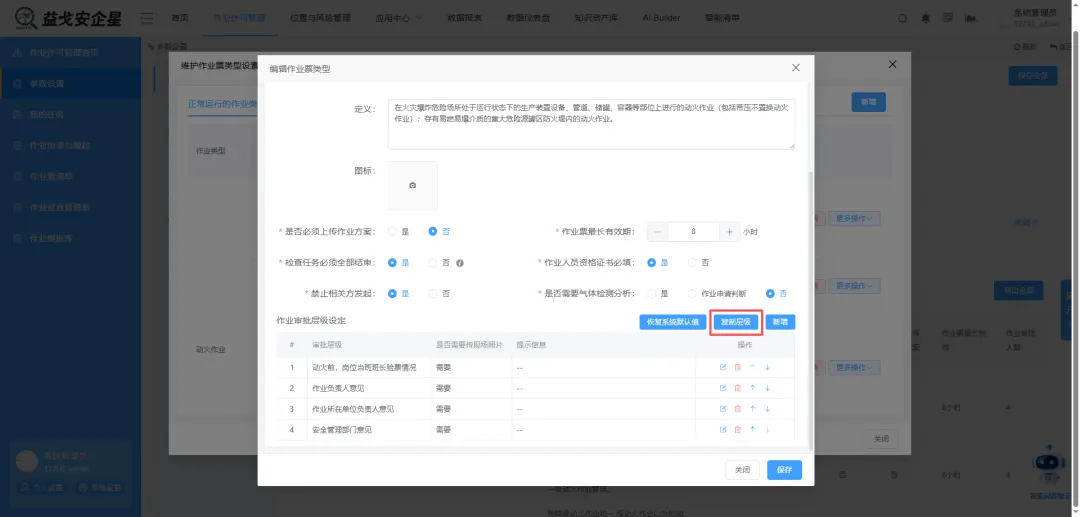
Task: Open search in the top header
Action: click(902, 19)
